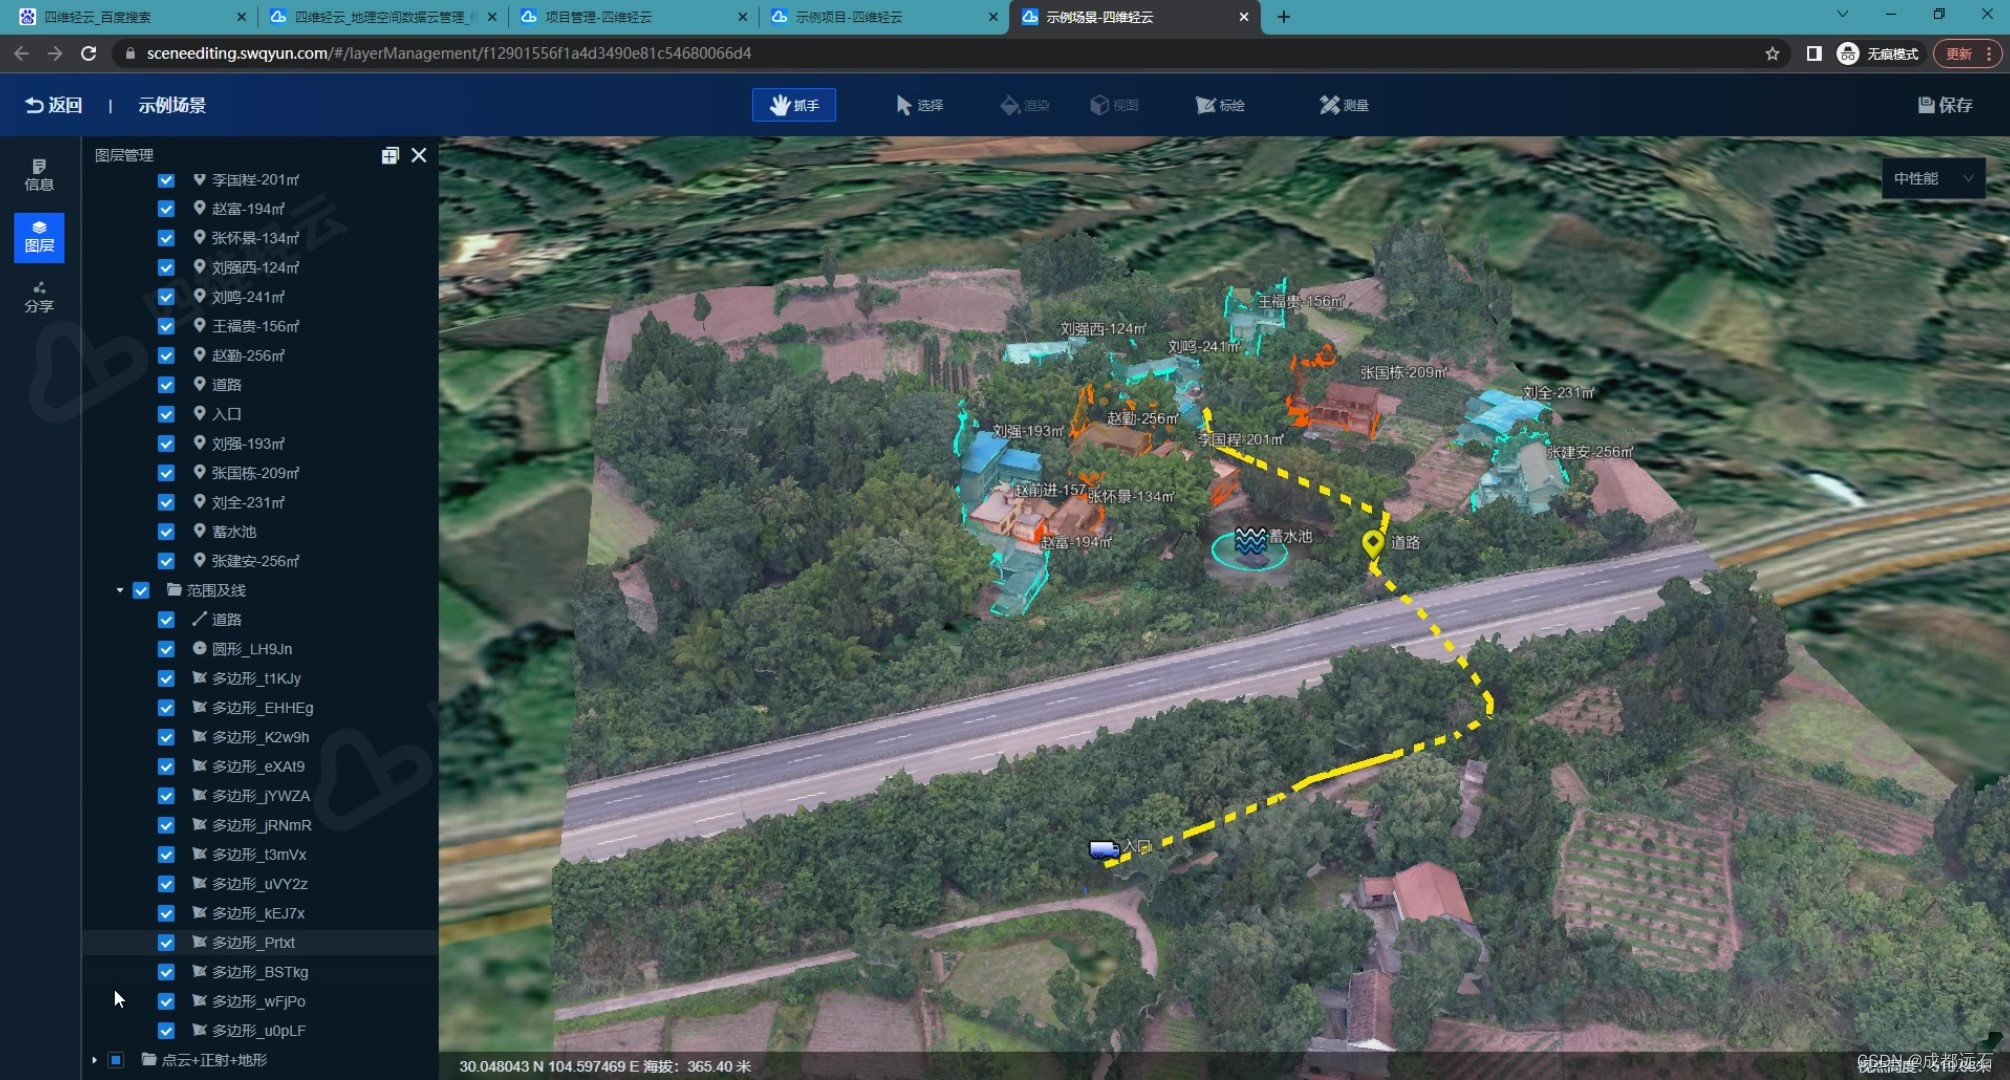The image size is (2010, 1080).
Task: Bookmark this page with star icon
Action: coord(1772,54)
